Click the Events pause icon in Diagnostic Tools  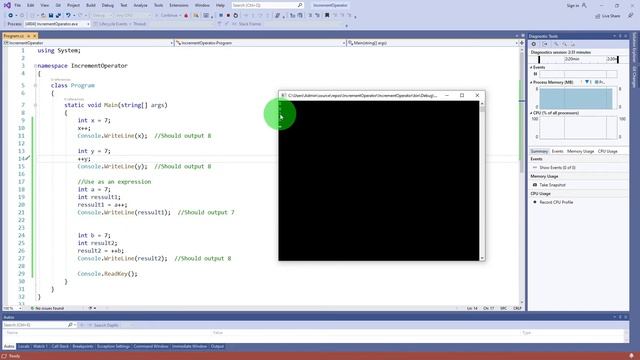point(535,74)
